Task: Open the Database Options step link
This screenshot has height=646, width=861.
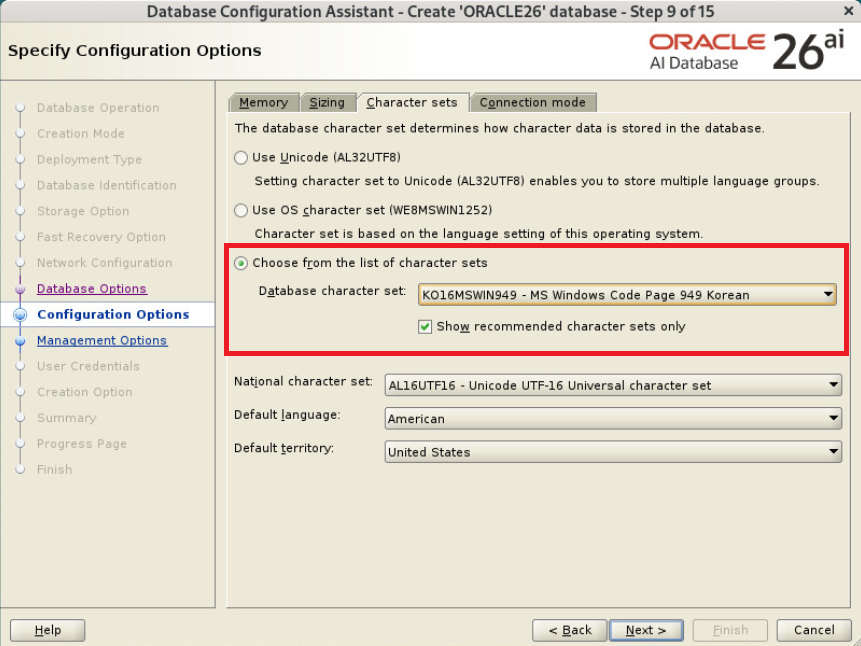Action: click(x=92, y=289)
